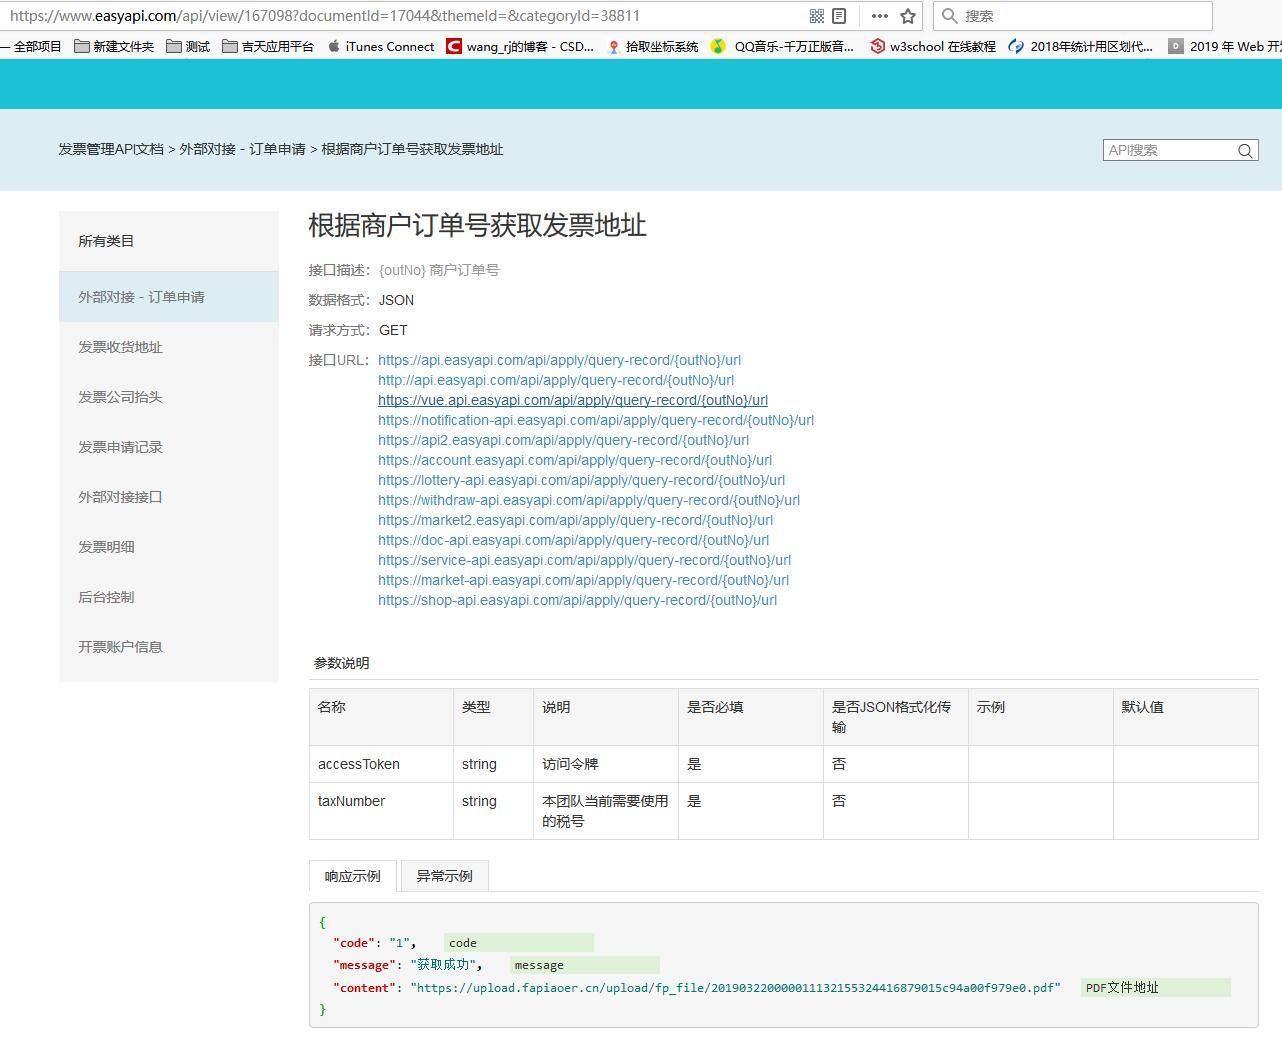
Task: Switch to the 响应示例 tab
Action: coord(352,875)
